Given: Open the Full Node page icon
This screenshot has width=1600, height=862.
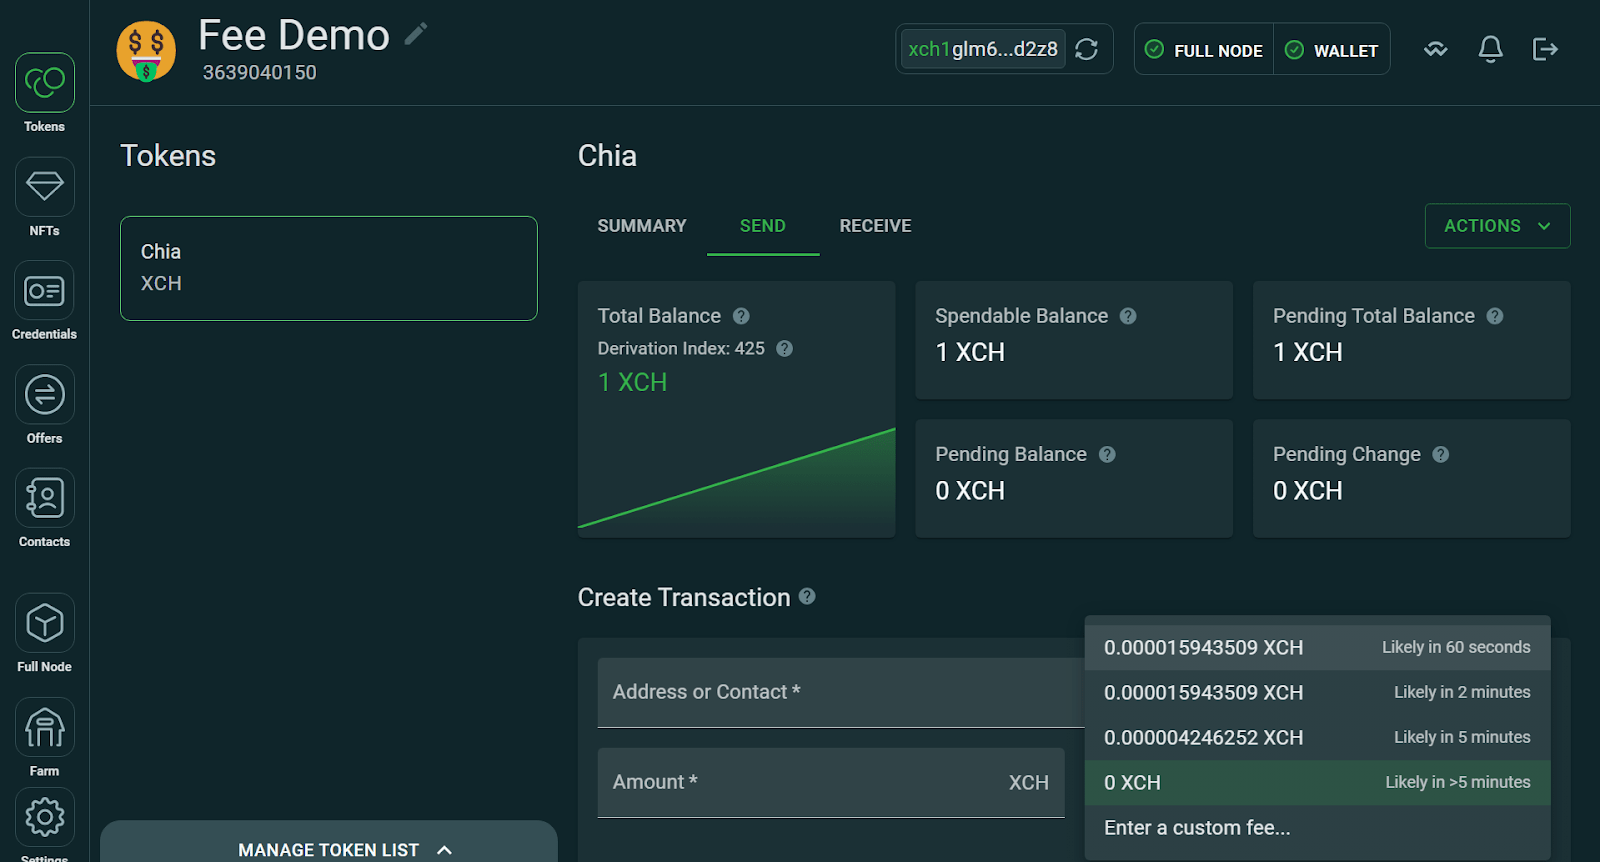Looking at the screenshot, I should pyautogui.click(x=44, y=623).
